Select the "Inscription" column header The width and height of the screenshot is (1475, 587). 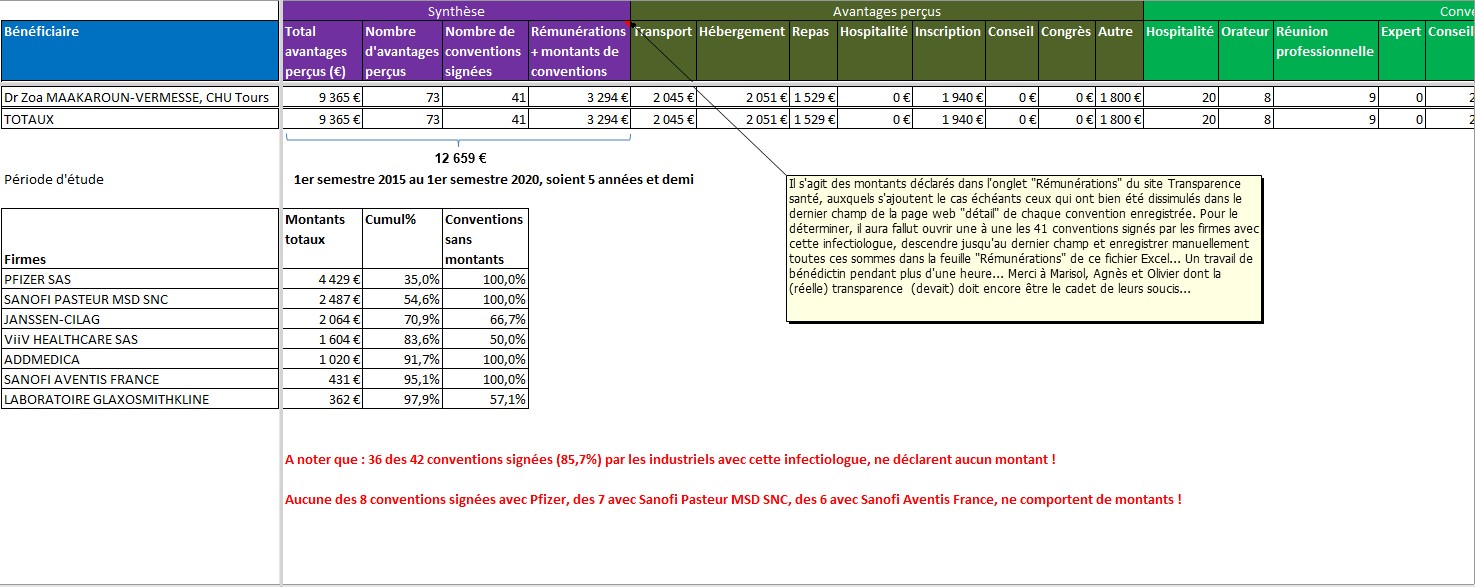tap(948, 51)
